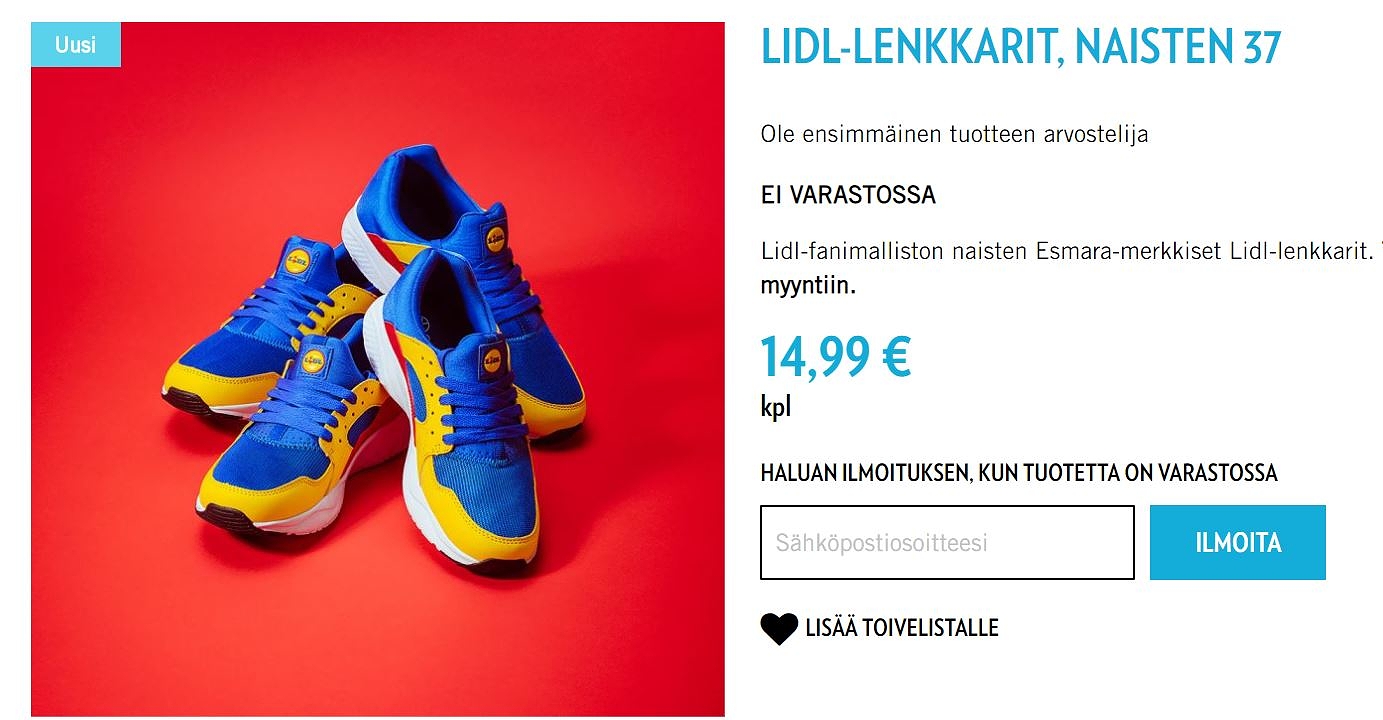Focus the Sähköpostiosoitteesi email field
This screenshot has height=720, width=1383.
[x=947, y=542]
